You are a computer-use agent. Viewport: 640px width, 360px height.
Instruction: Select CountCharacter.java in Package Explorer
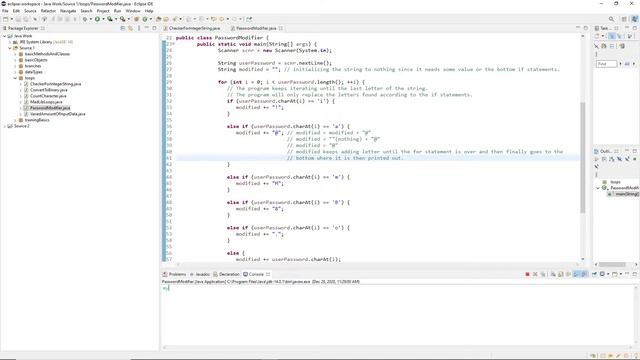pyautogui.click(x=48, y=96)
